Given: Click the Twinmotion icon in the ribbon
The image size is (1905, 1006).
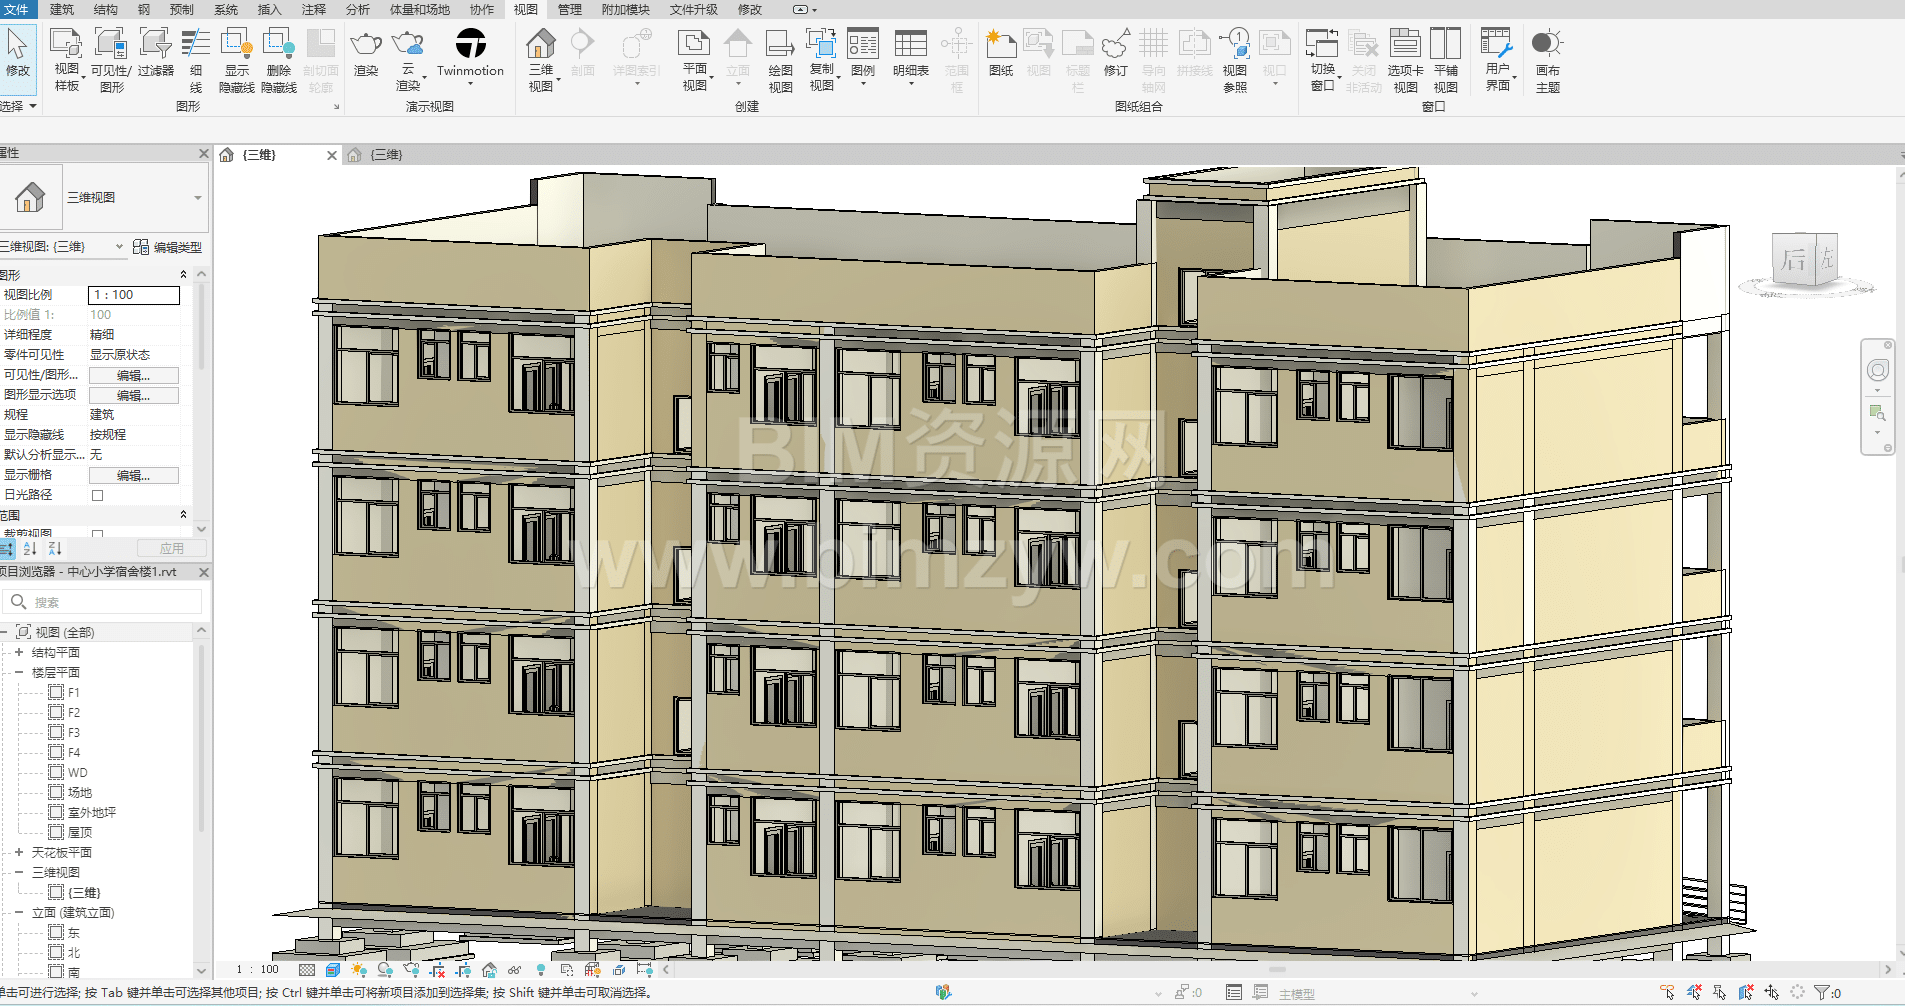Looking at the screenshot, I should (470, 45).
